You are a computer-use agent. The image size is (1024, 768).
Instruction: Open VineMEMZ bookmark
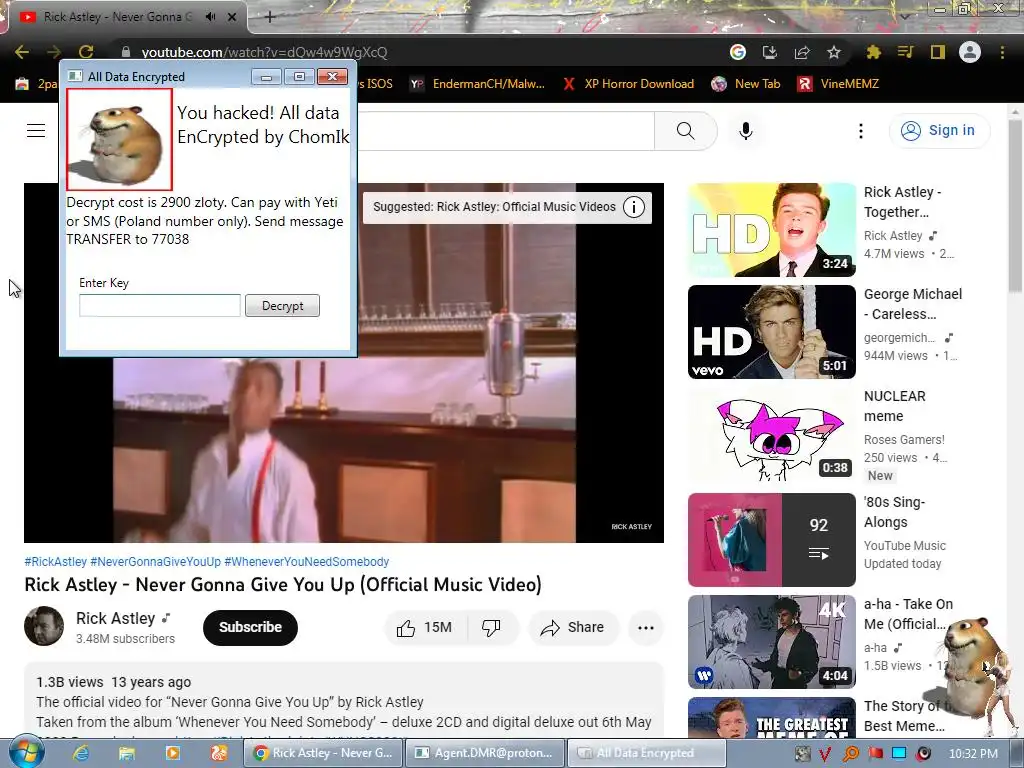[x=839, y=84]
